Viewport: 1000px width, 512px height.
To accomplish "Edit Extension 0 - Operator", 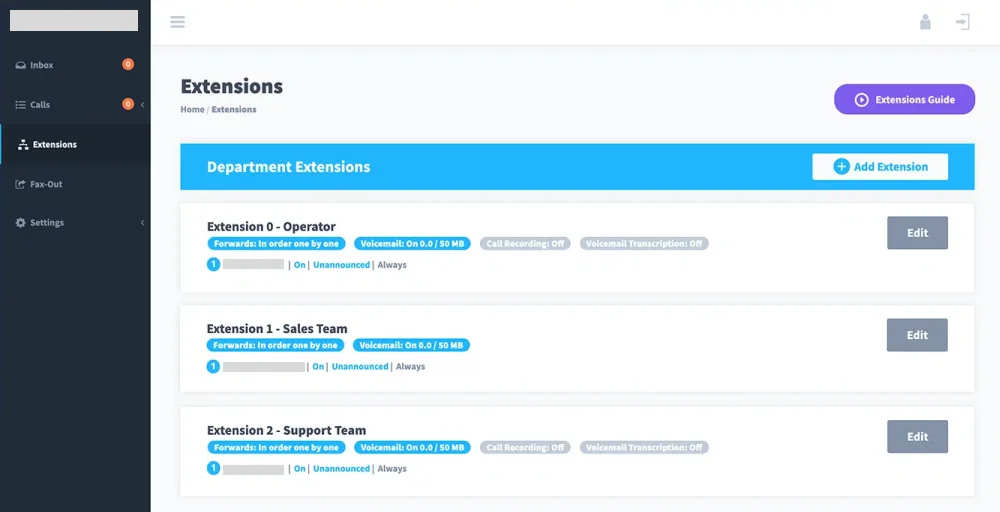I will point(917,233).
